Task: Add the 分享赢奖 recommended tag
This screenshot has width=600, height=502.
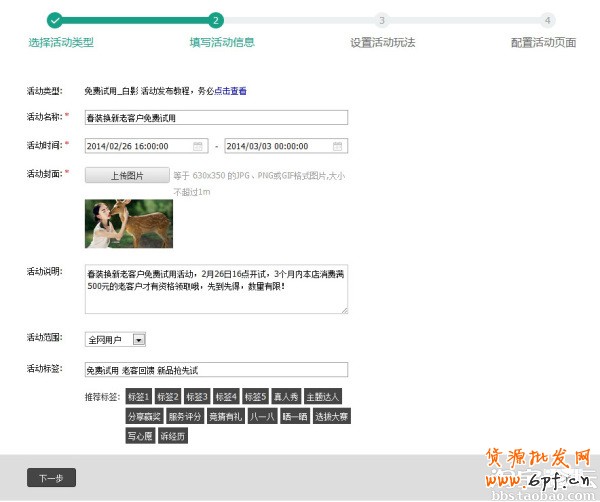Action: click(x=143, y=416)
